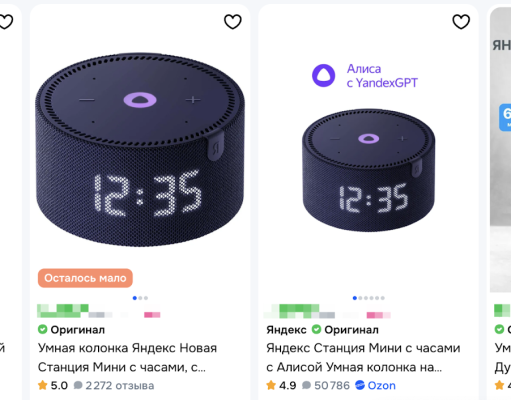
Task: Open product title Умная колонка Яндекс Новая Станция Мини
Action: pos(127,357)
